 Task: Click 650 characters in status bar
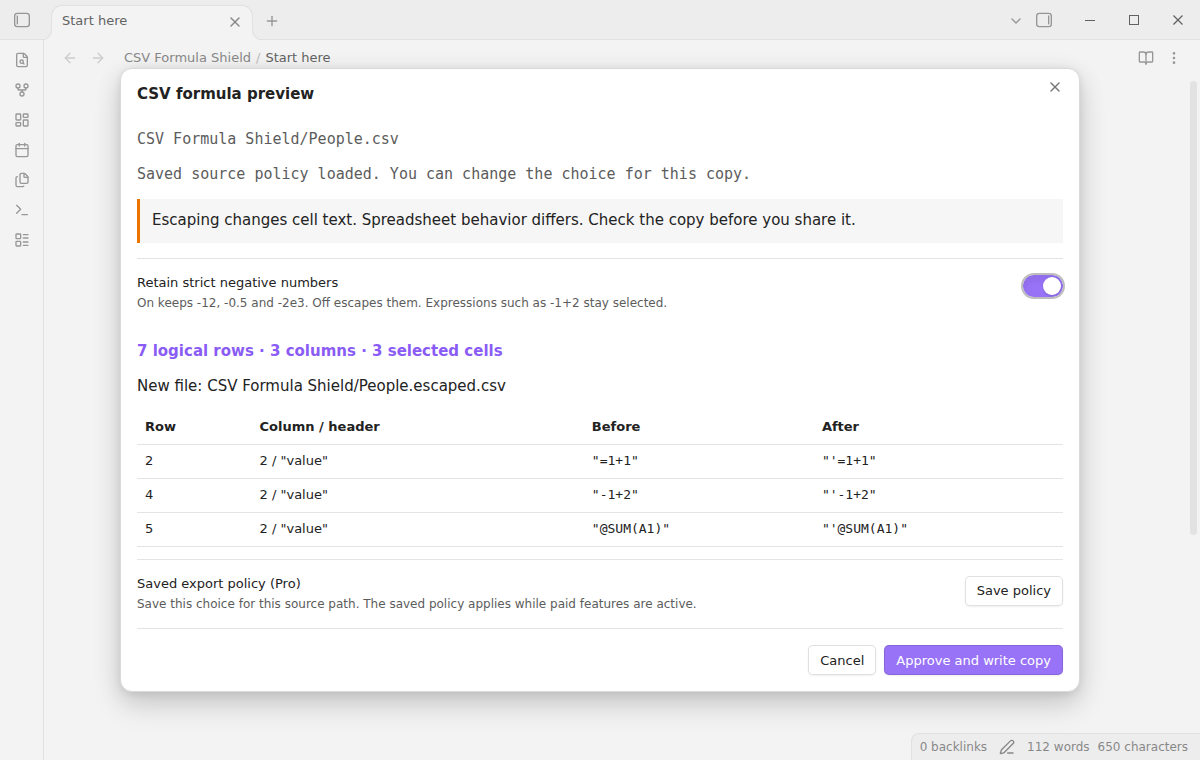pos(1143,747)
